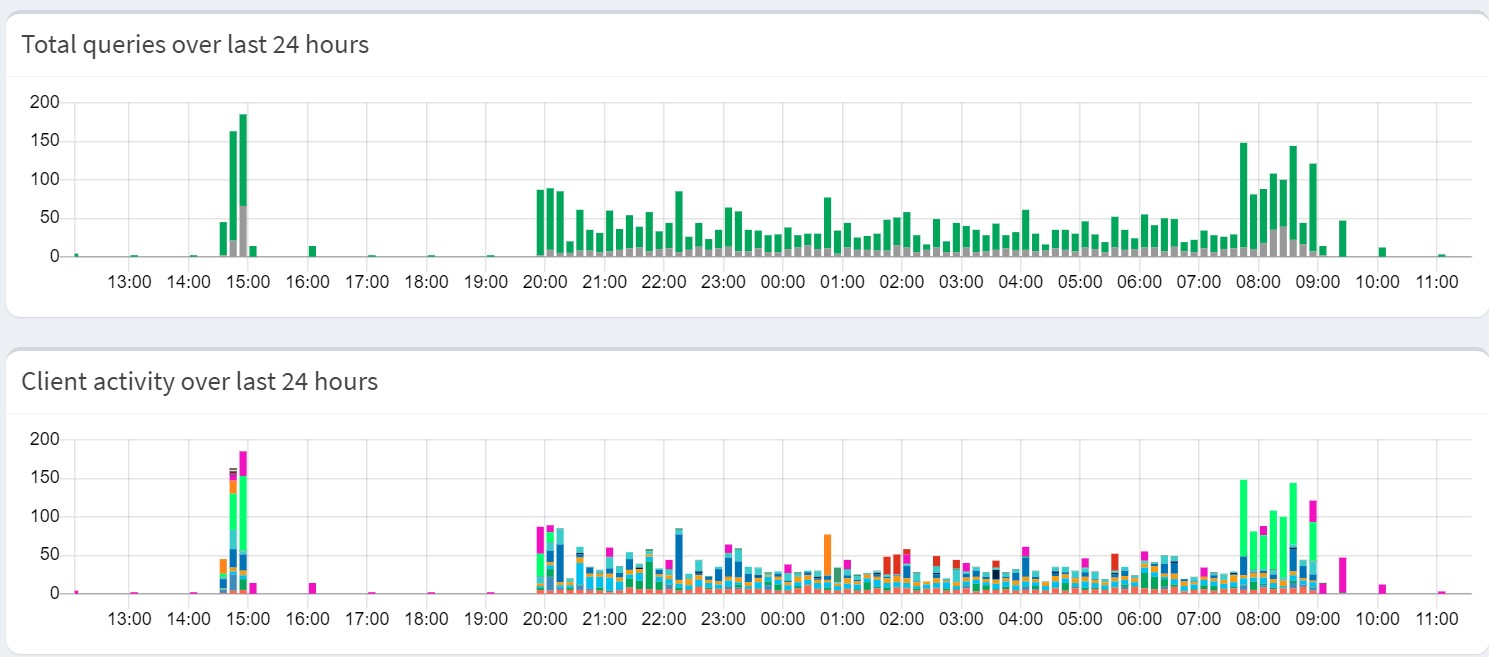Image resolution: width=1489 pixels, height=657 pixels.
Task: Click the 18:00 label on Total queries chart
Action: 427,282
